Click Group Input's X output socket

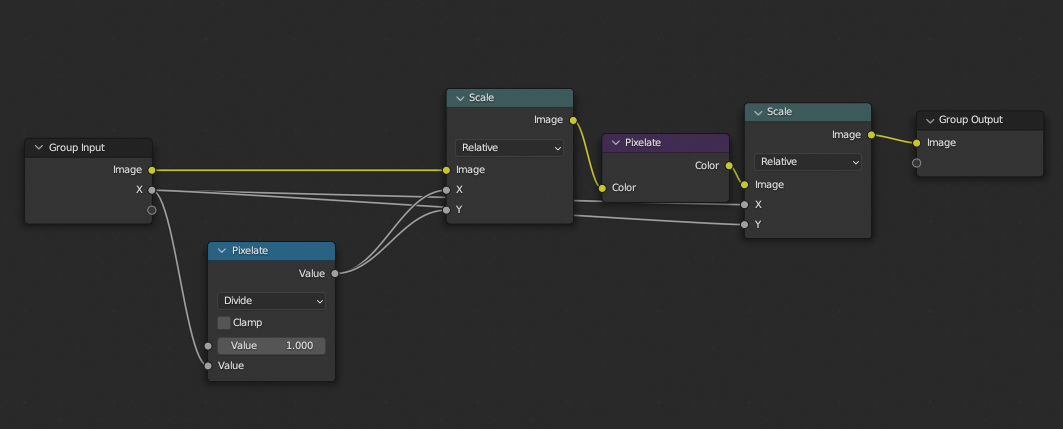152,190
